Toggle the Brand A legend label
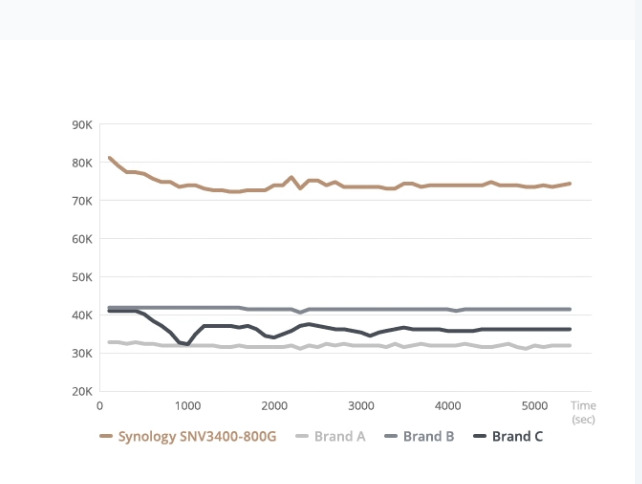 [x=340, y=437]
